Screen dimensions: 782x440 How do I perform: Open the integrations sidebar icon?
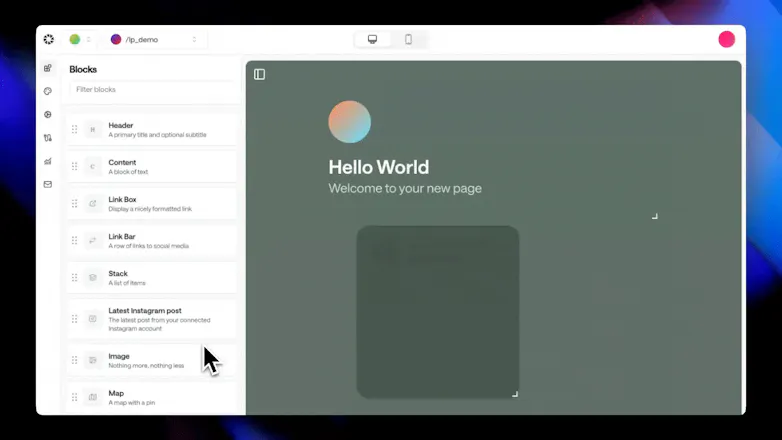48,138
